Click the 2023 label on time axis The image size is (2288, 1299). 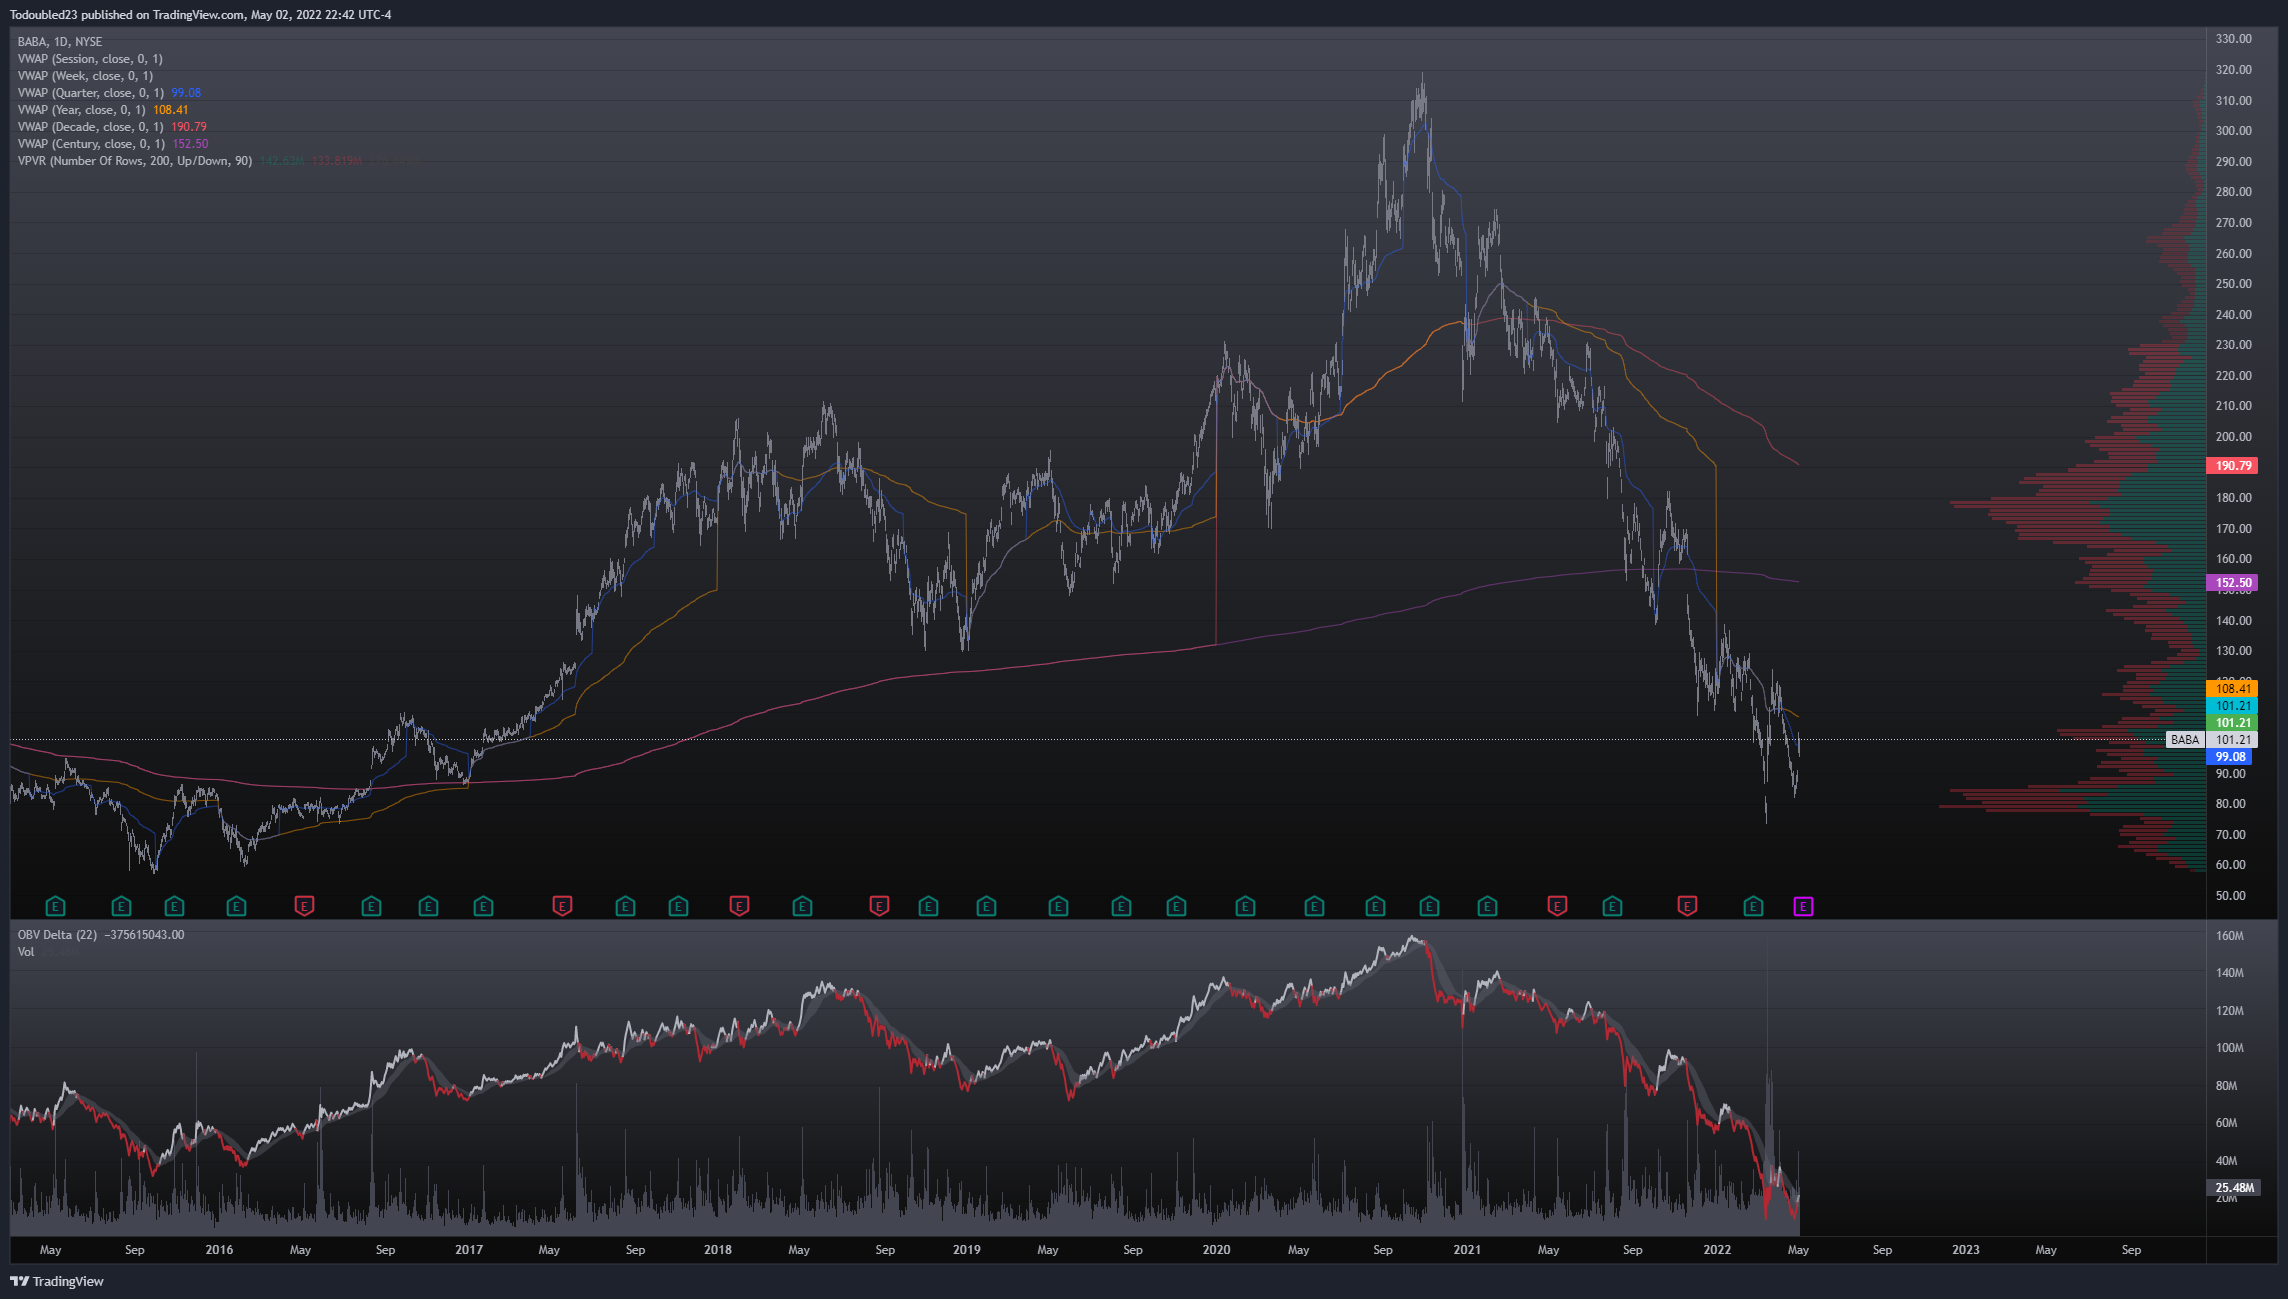1966,1250
